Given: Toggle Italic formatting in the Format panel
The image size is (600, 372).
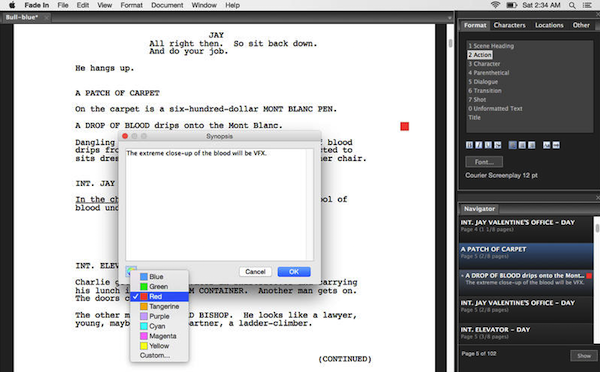Looking at the screenshot, I should click(x=479, y=145).
